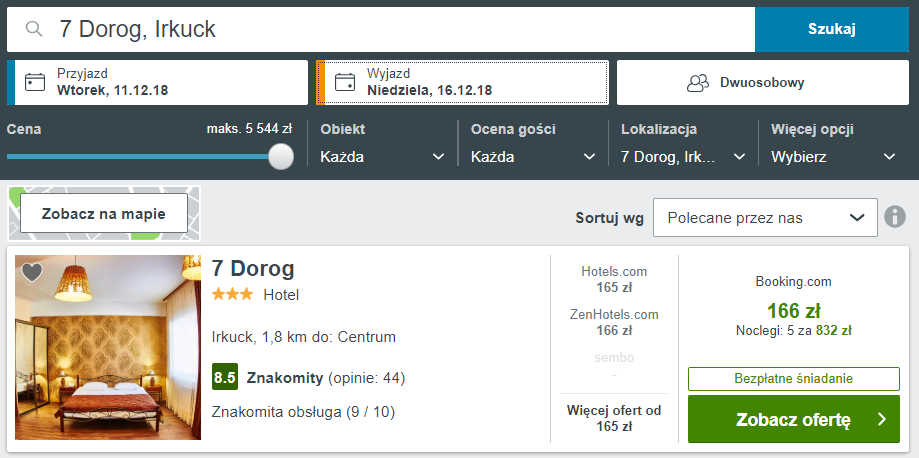
Task: Click arrow on Zobacz ofertę button
Action: [882, 419]
